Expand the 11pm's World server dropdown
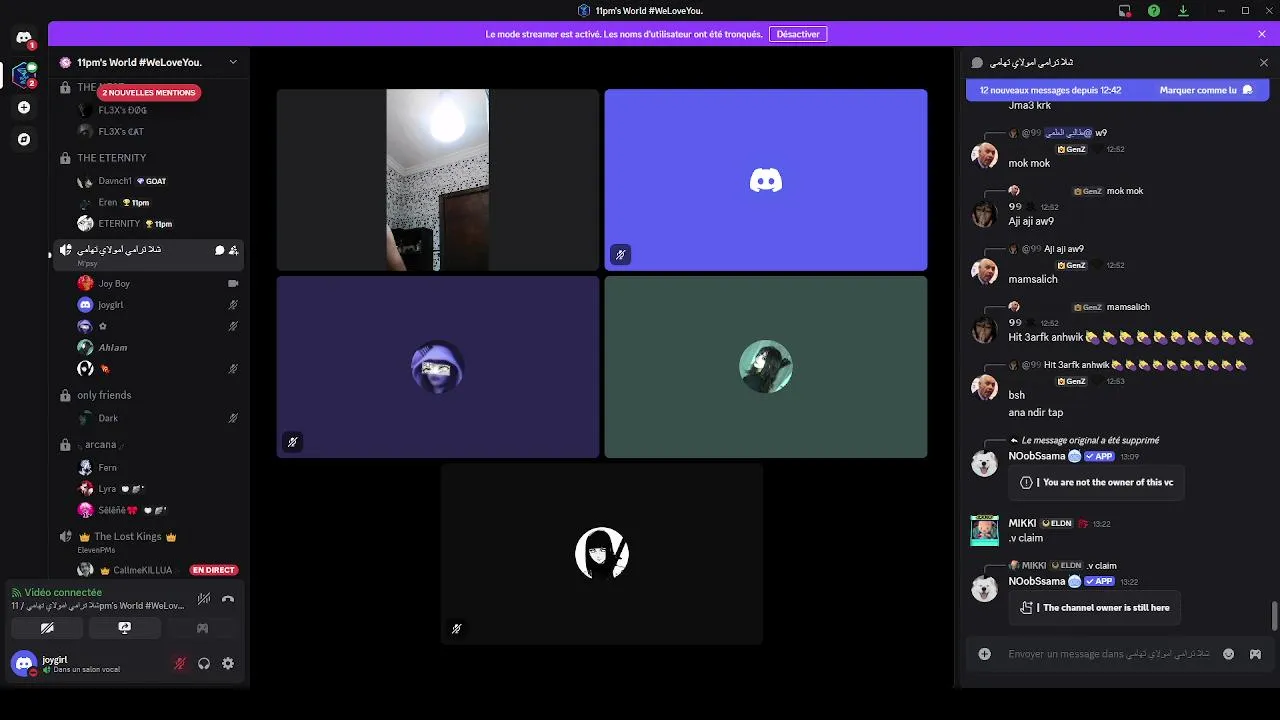 tap(233, 62)
